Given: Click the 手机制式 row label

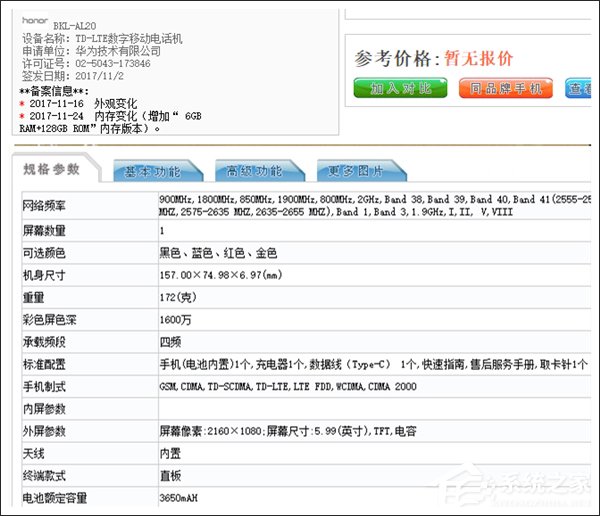Looking at the screenshot, I should 44,387.
